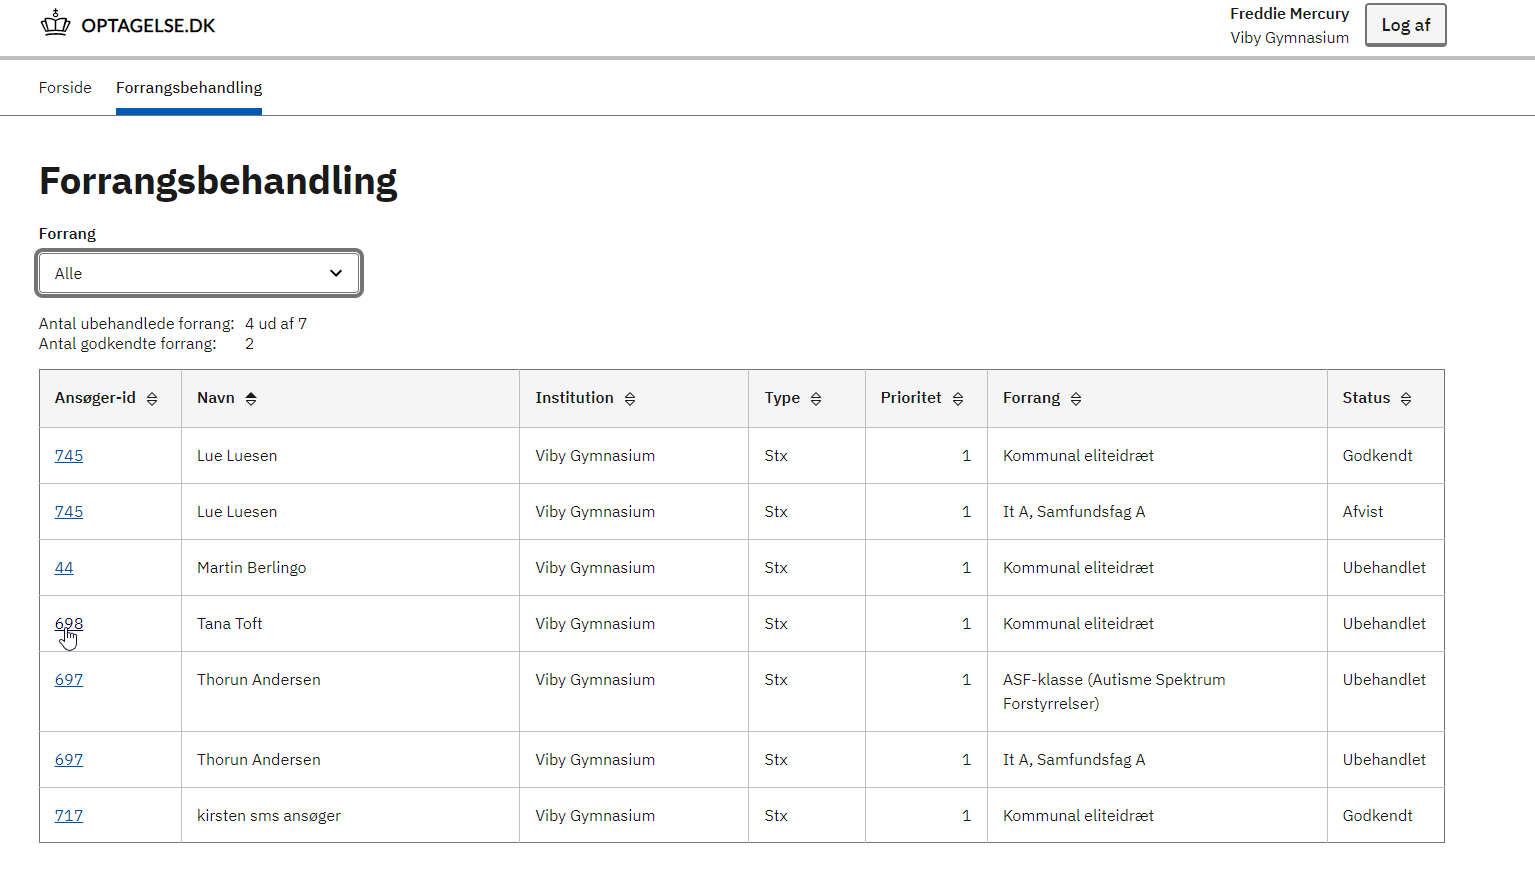
Task: Sort table by Navn sort icon
Action: tap(251, 399)
